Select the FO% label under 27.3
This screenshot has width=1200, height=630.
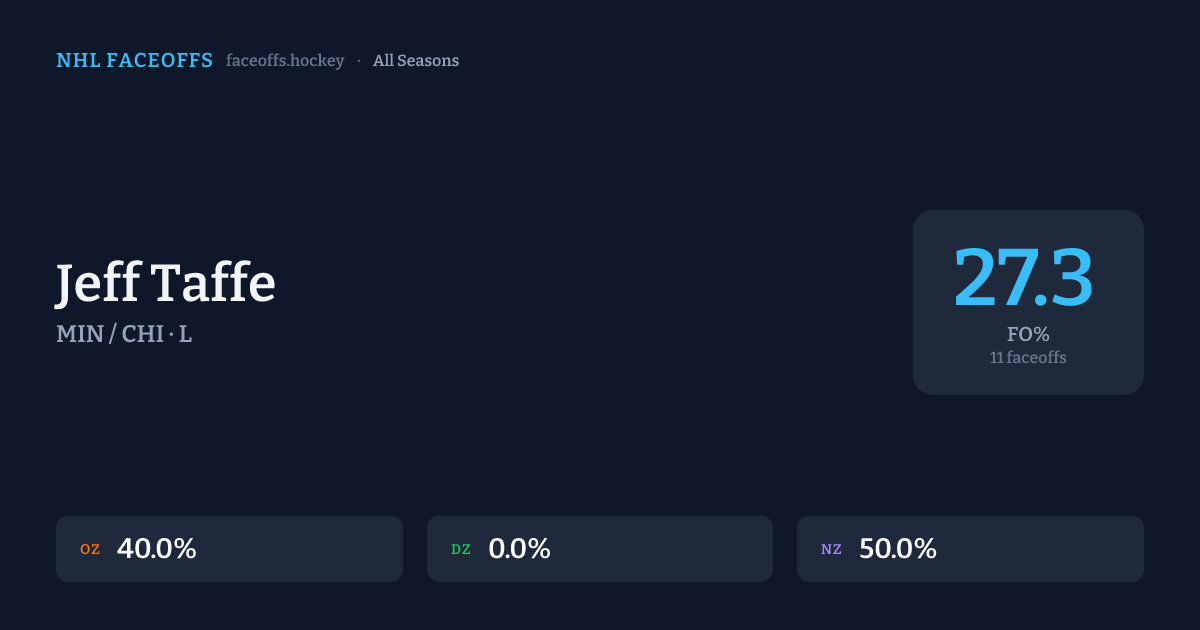(1028, 334)
